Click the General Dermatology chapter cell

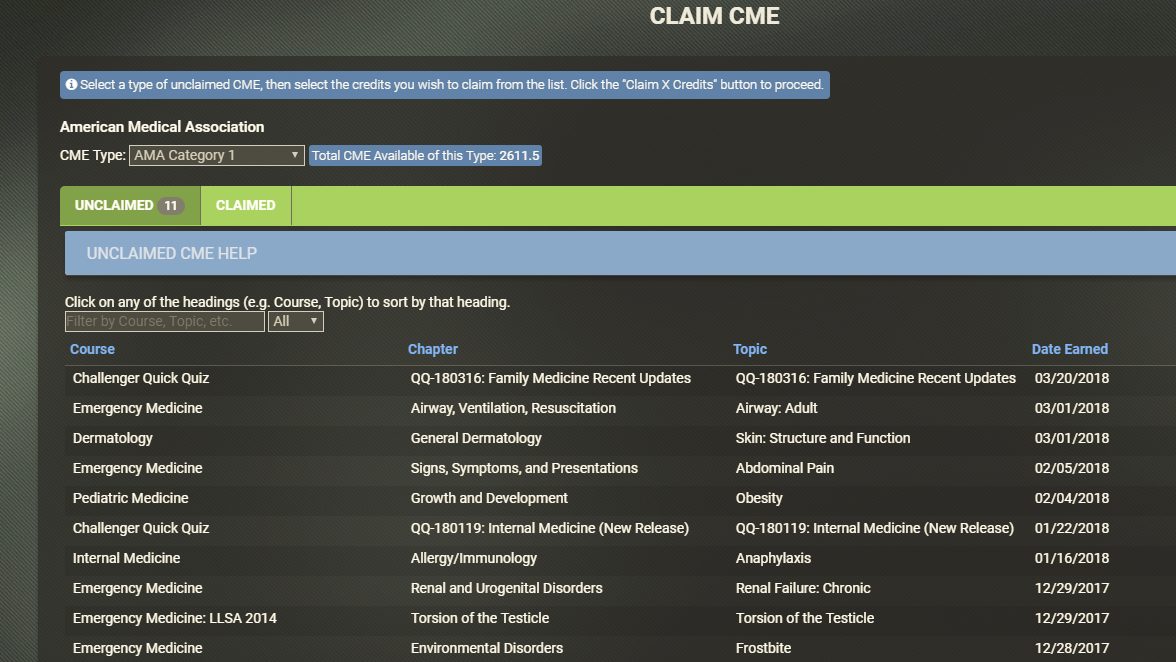point(476,439)
